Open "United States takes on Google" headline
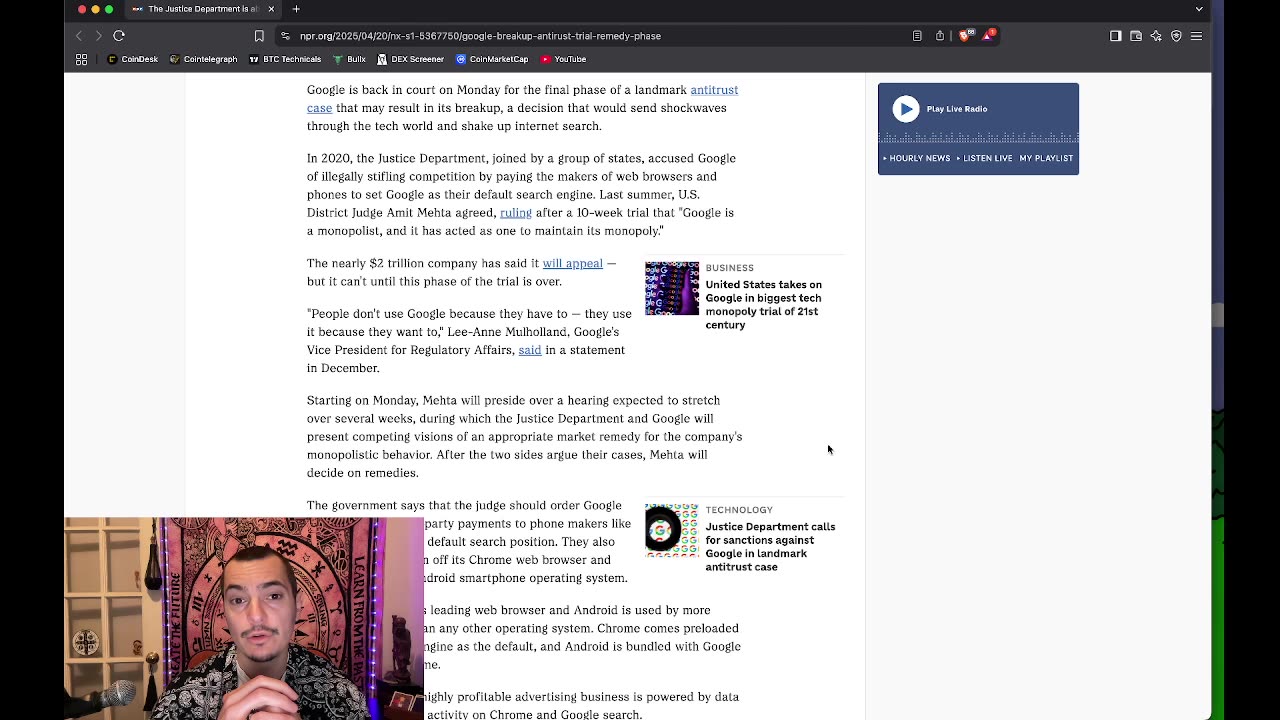This screenshot has height=720, width=1280. (x=764, y=305)
